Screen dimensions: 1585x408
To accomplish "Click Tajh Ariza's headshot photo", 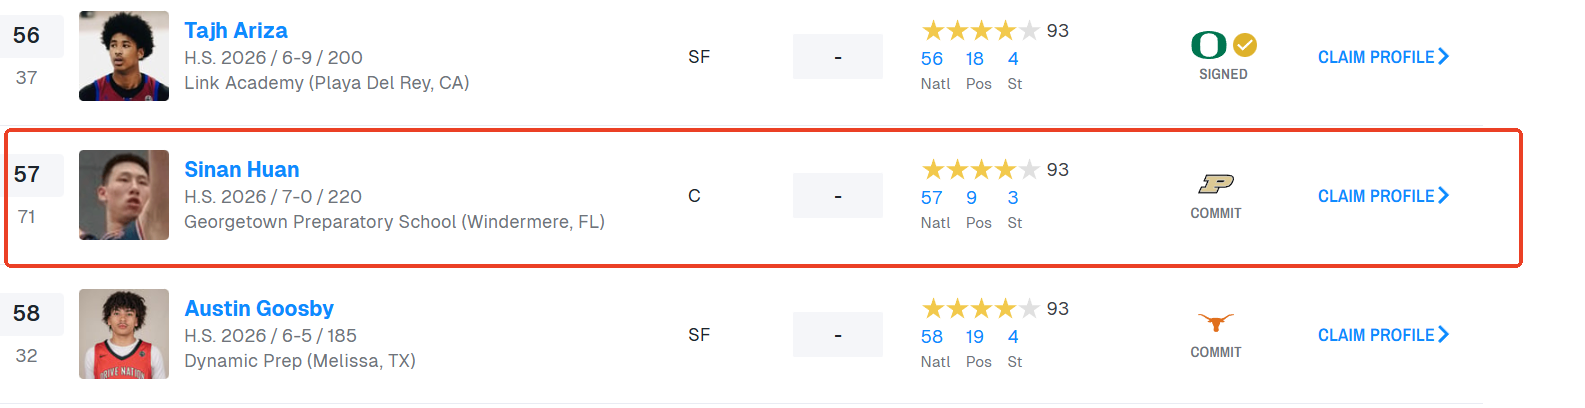I will pyautogui.click(x=124, y=56).
